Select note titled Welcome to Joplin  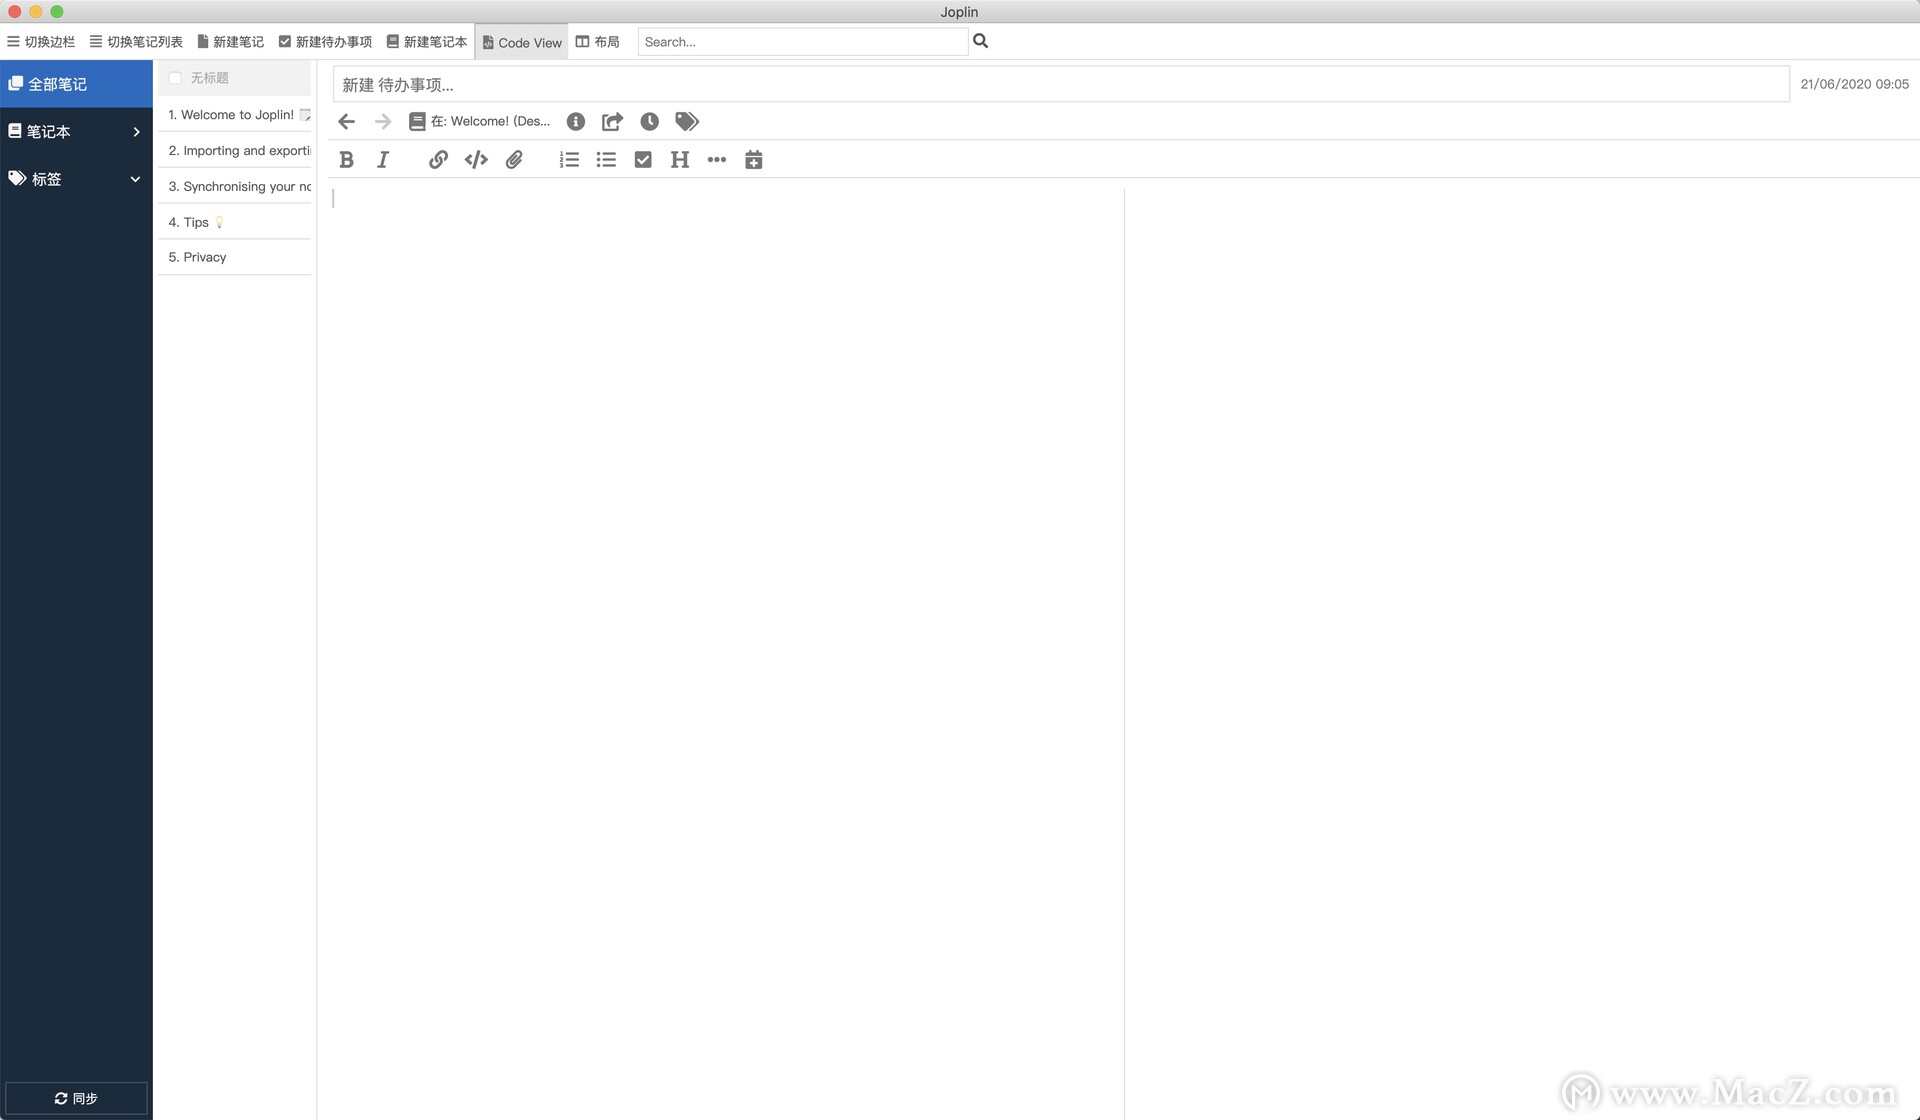[233, 115]
